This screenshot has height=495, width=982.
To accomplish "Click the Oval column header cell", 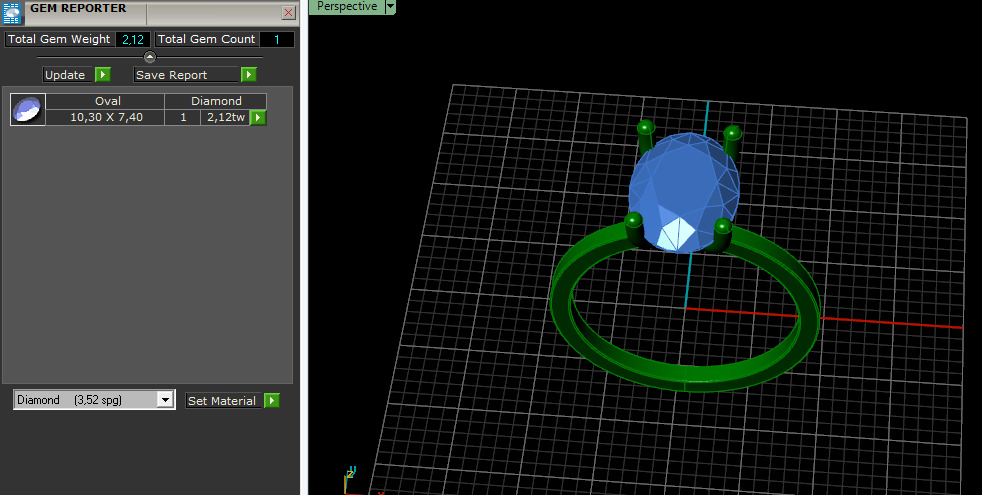I will click(x=105, y=101).
